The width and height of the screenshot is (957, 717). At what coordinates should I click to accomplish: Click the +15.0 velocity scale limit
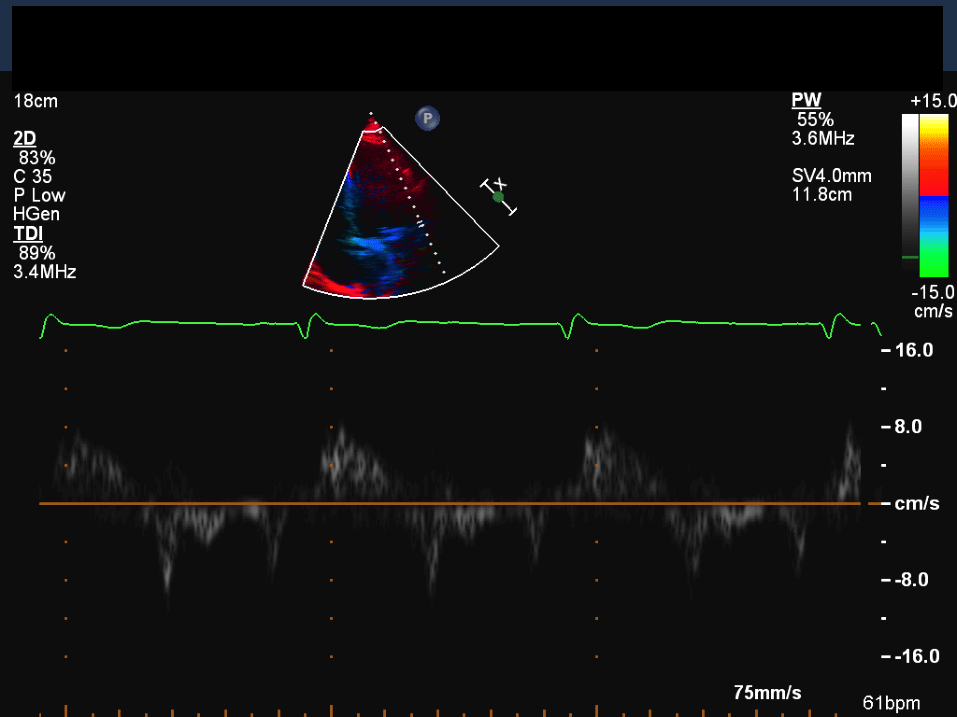(x=930, y=102)
